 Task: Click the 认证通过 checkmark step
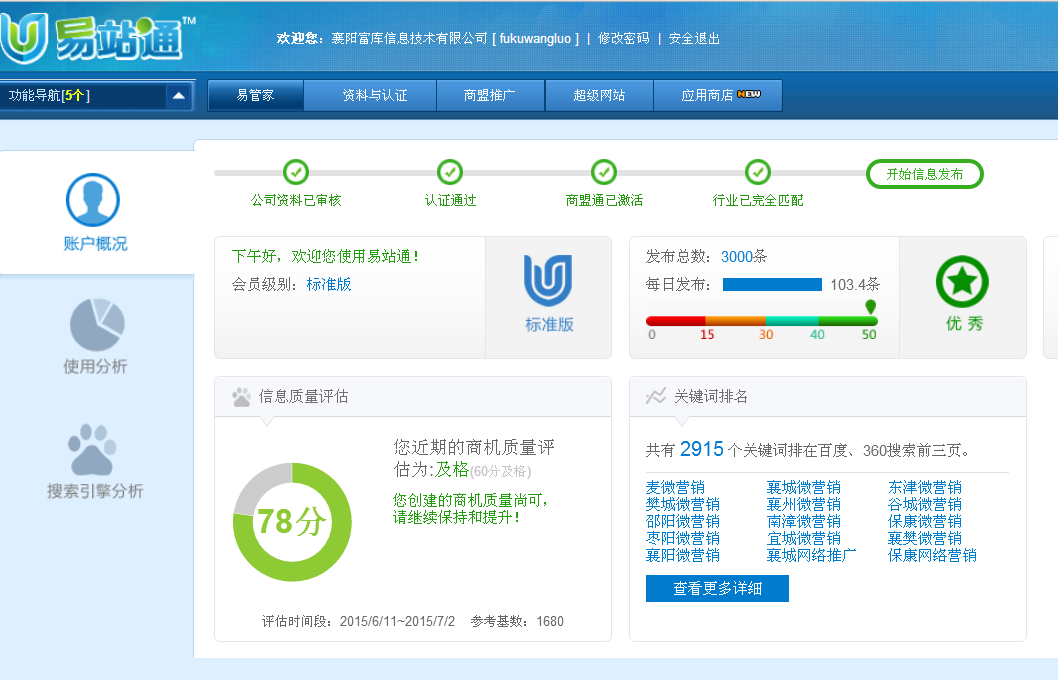pos(450,172)
